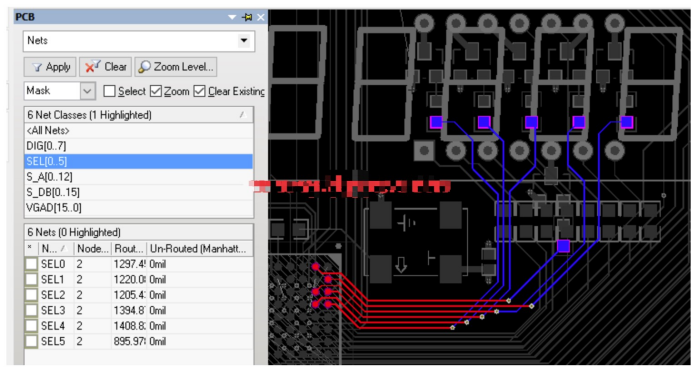Expand the Mask highlight mode dropdown
The image size is (693, 367).
pyautogui.click(x=87, y=91)
